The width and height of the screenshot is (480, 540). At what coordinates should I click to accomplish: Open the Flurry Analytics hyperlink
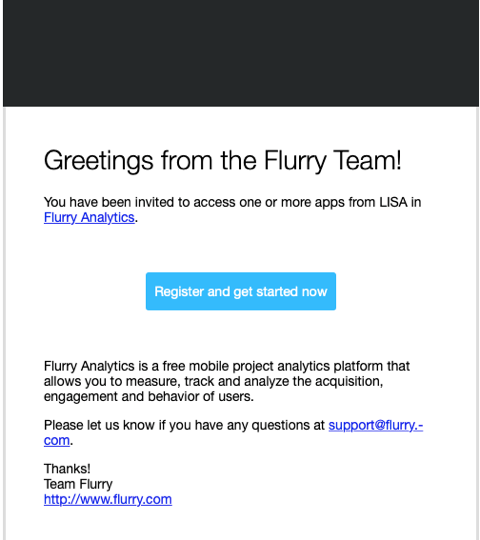pyautogui.click(x=89, y=218)
